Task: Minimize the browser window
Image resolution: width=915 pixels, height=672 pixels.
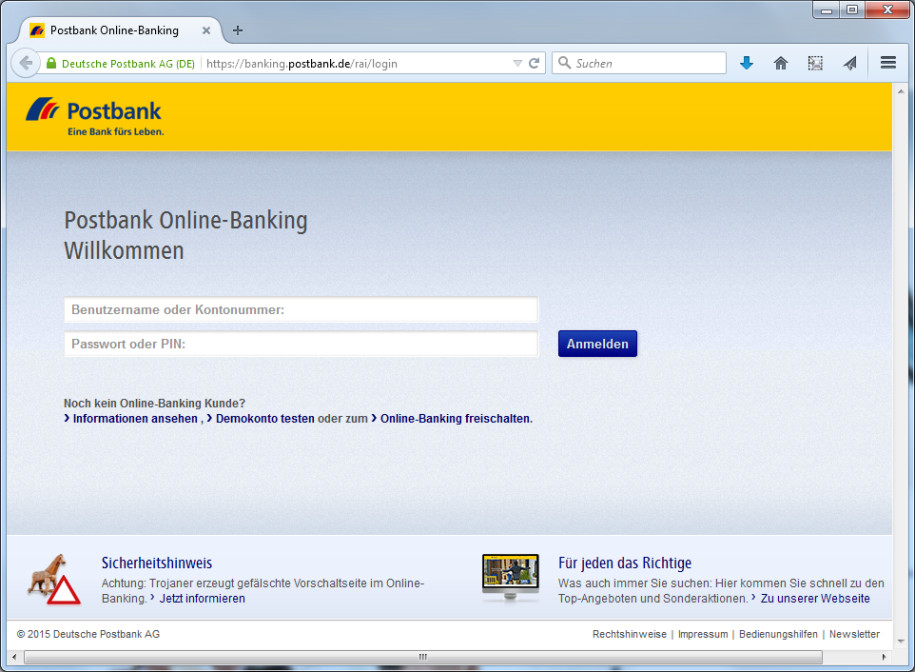Action: click(826, 10)
